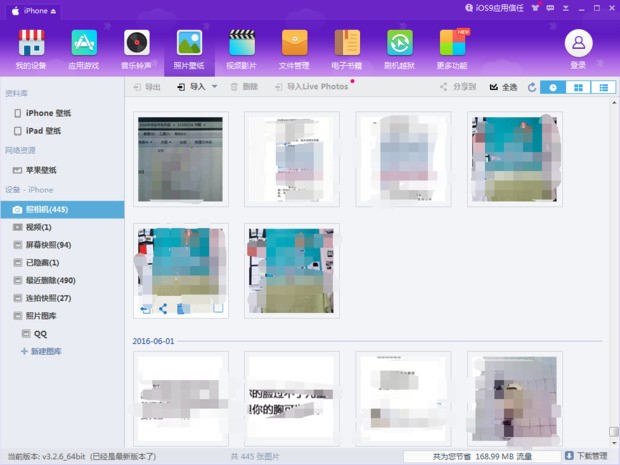Open 音乐铃声 music section

(x=136, y=49)
